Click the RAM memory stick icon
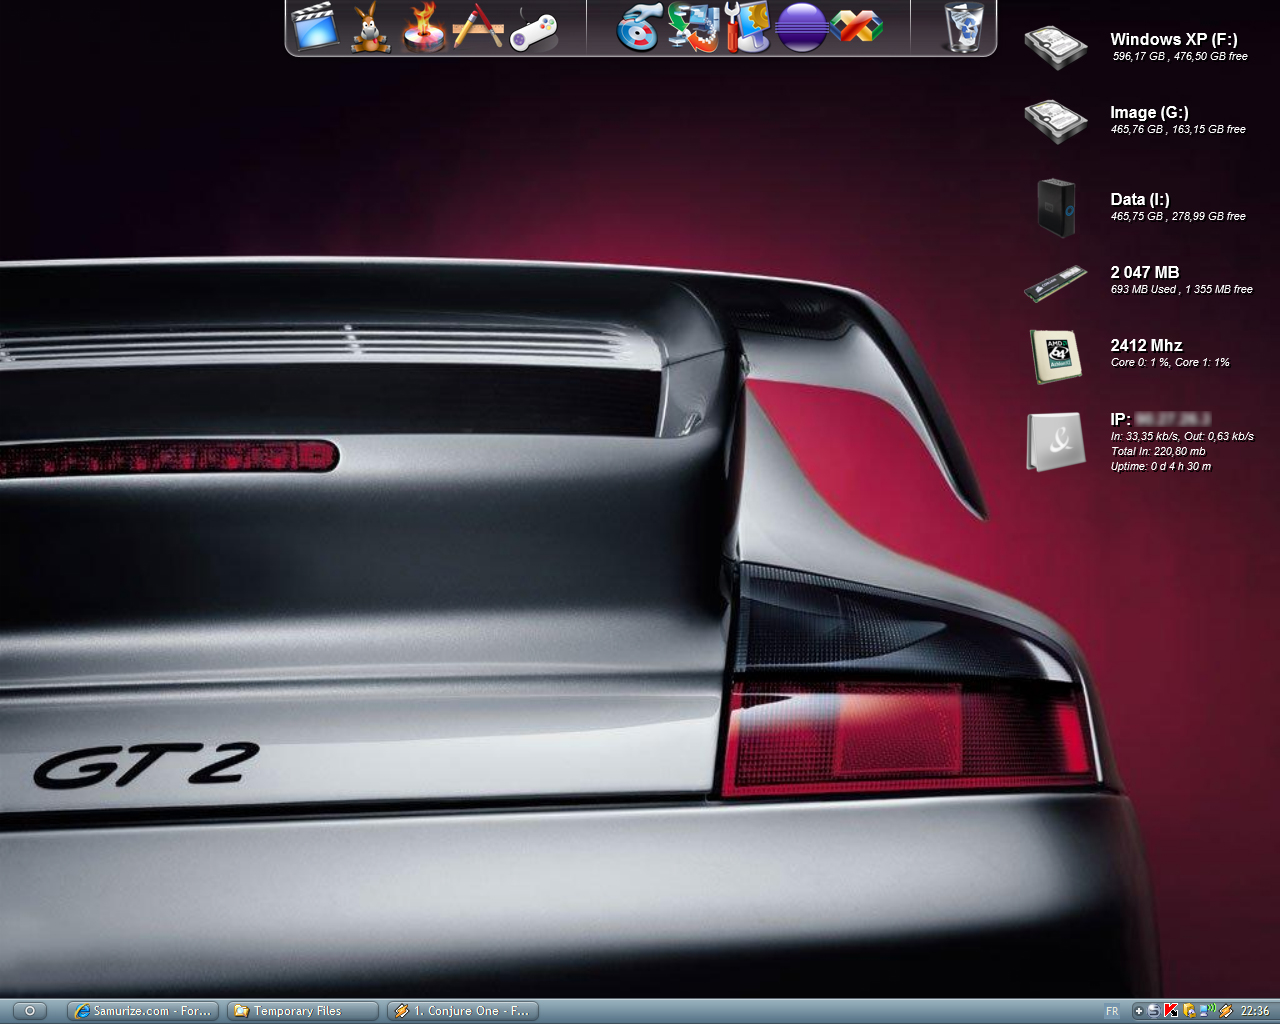The height and width of the screenshot is (1024, 1280). pos(1055,282)
